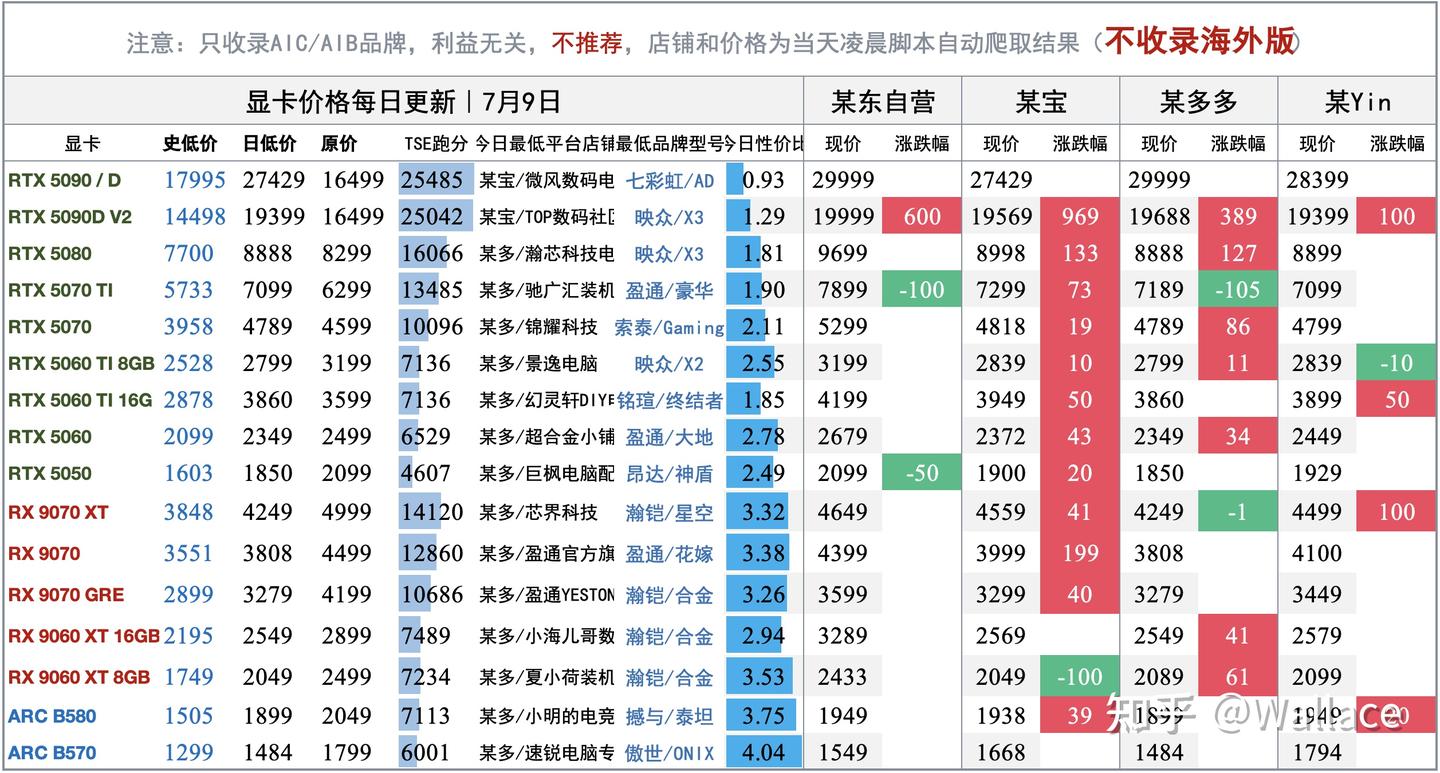Click the brand cell 撼与/泰坦
Image resolution: width=1440 pixels, height=773 pixels.
click(670, 716)
